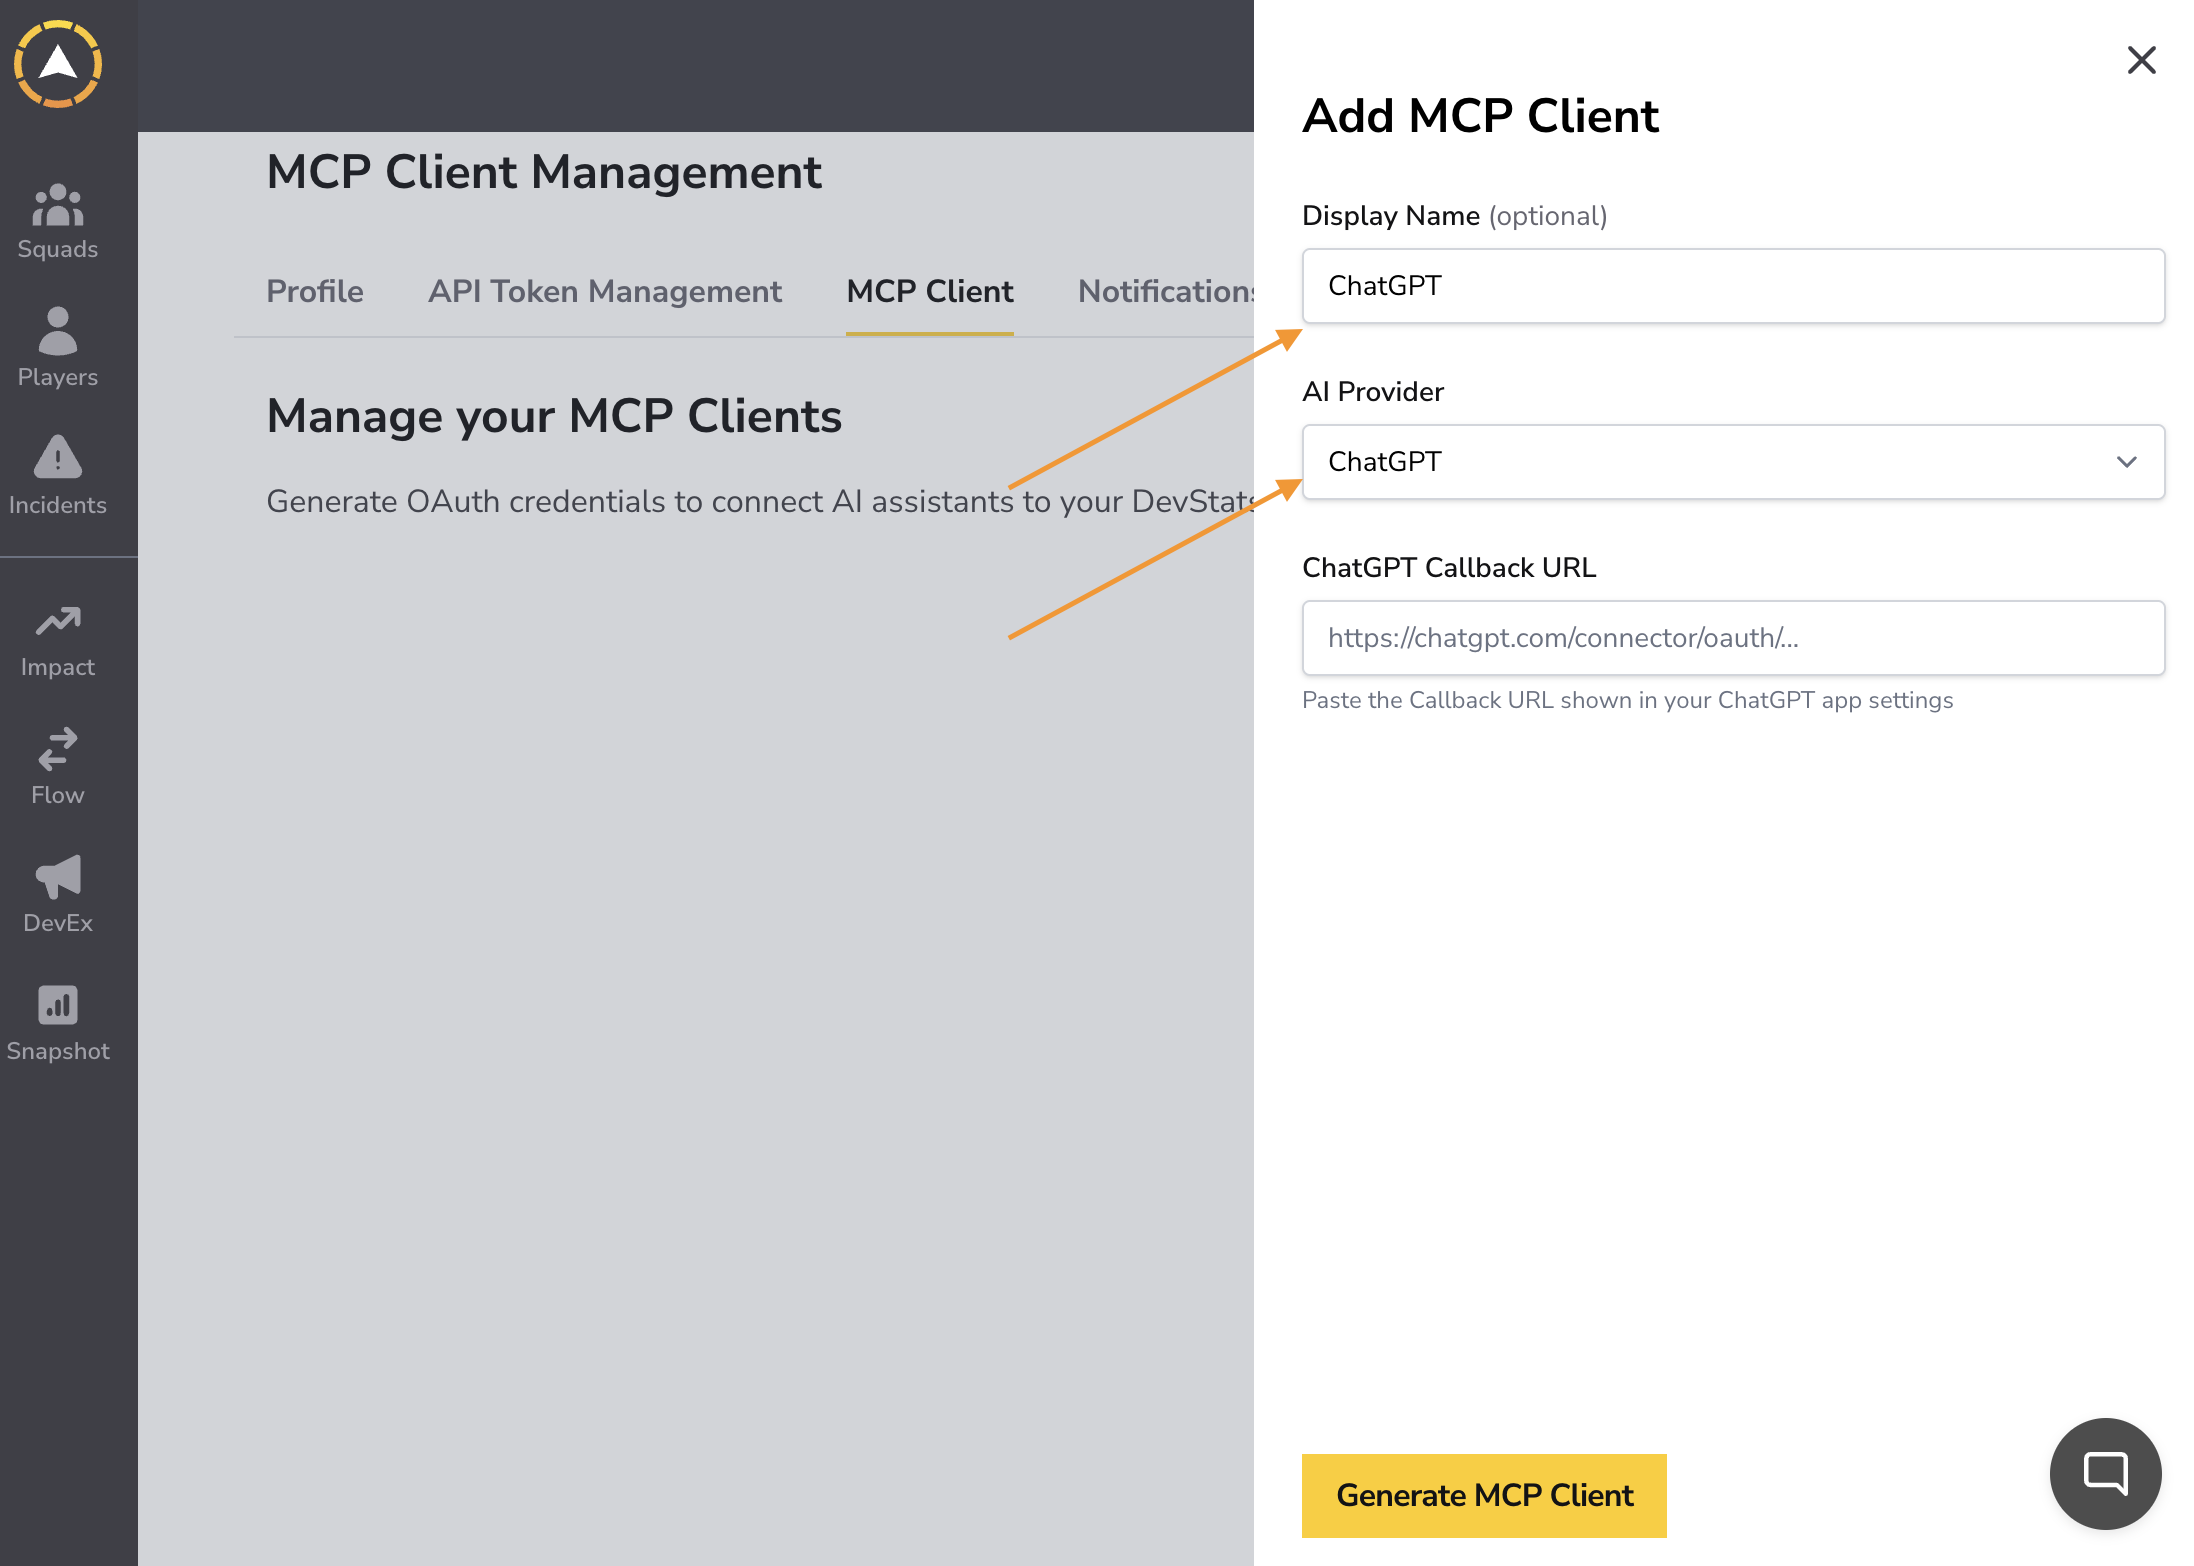The width and height of the screenshot is (2194, 1566).
Task: Click the Generate OAuth credentials description
Action: (x=760, y=501)
